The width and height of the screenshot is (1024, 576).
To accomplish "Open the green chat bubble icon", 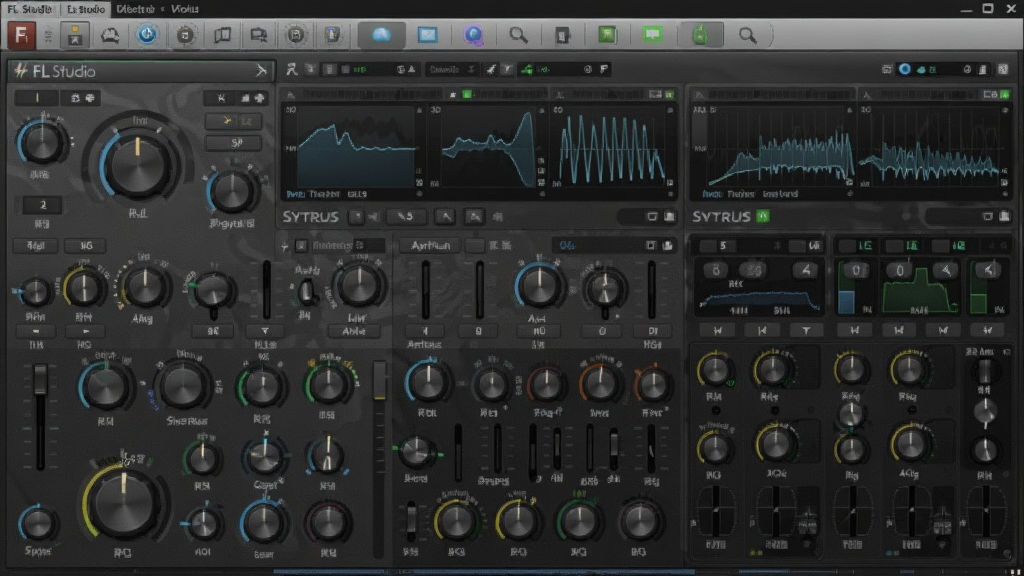I will [652, 35].
